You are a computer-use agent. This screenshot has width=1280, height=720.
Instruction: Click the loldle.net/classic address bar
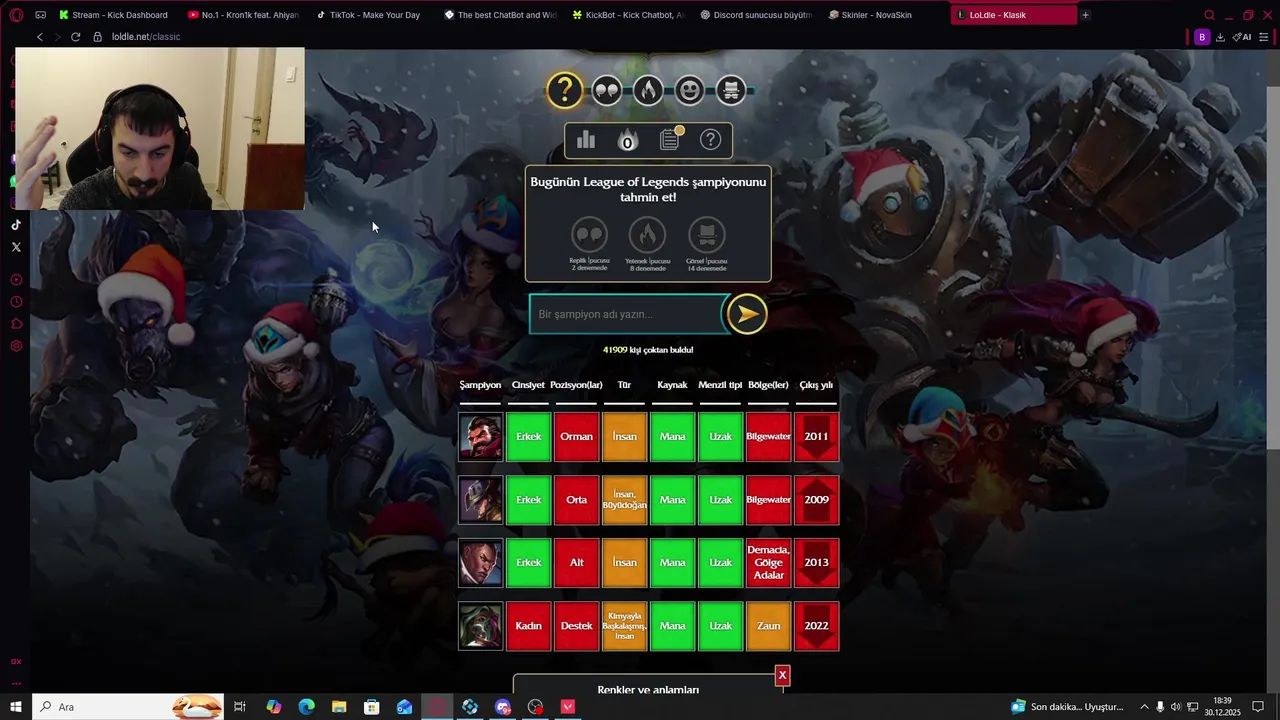(x=146, y=37)
